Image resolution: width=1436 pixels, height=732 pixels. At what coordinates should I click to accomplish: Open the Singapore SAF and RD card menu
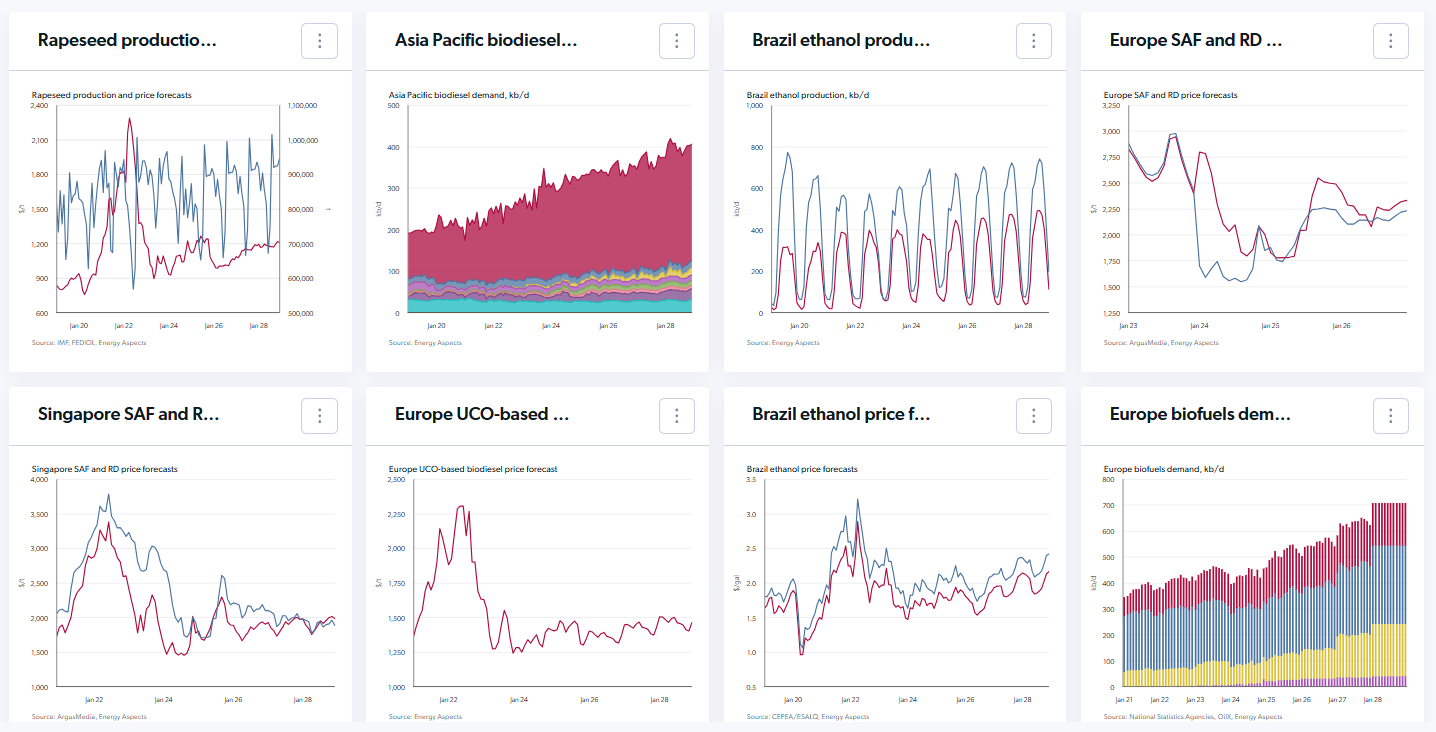click(319, 415)
